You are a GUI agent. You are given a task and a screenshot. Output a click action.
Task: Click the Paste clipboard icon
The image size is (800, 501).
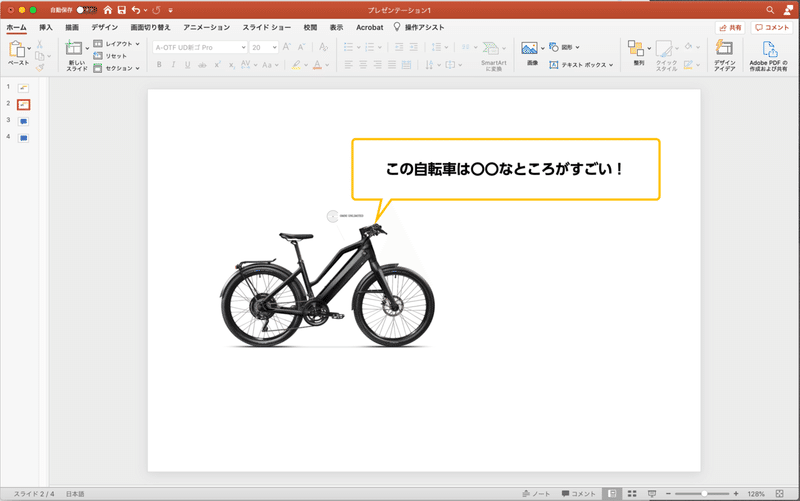17,49
